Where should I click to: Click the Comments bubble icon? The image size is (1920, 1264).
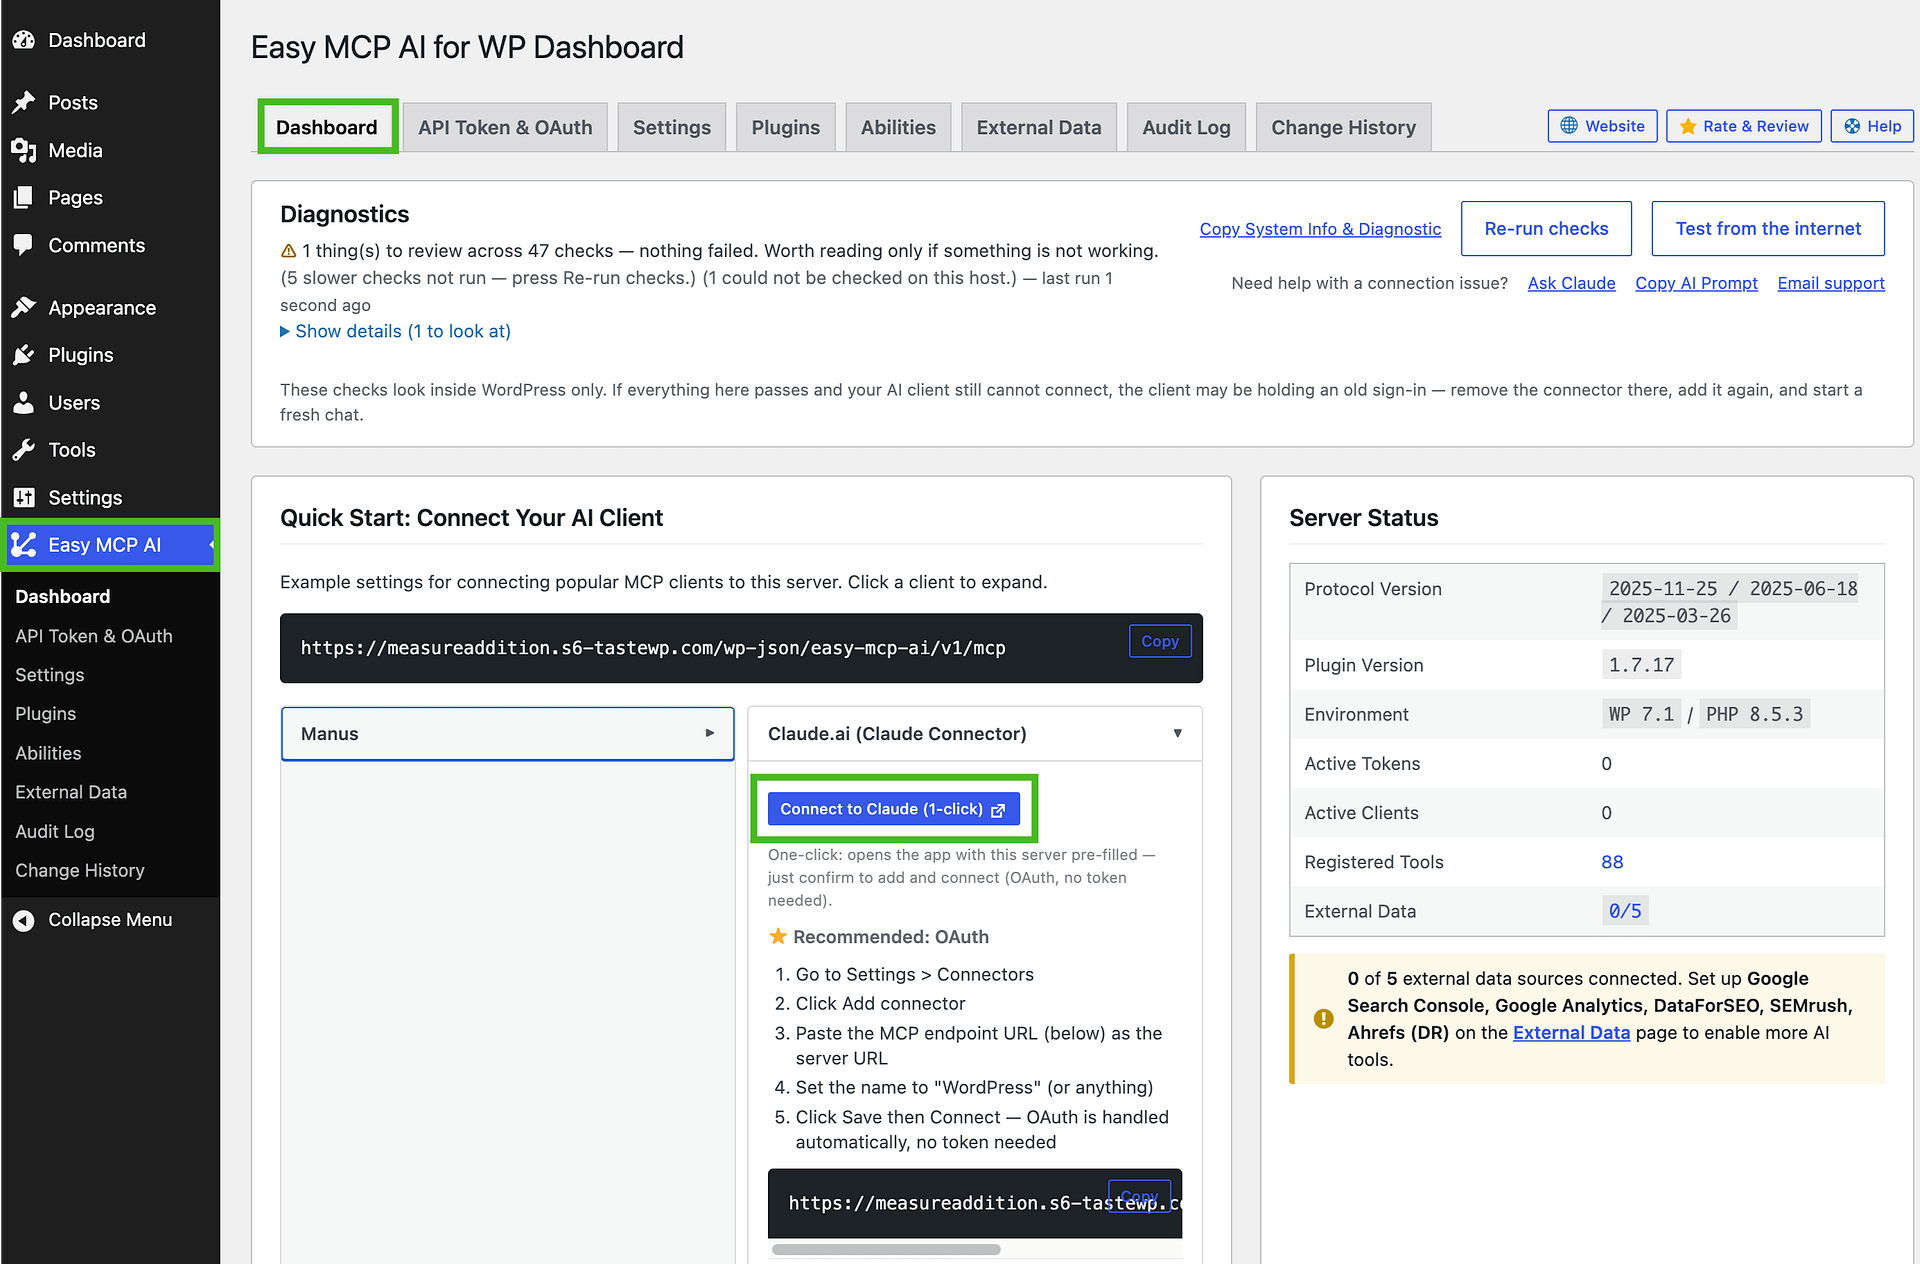click(24, 245)
